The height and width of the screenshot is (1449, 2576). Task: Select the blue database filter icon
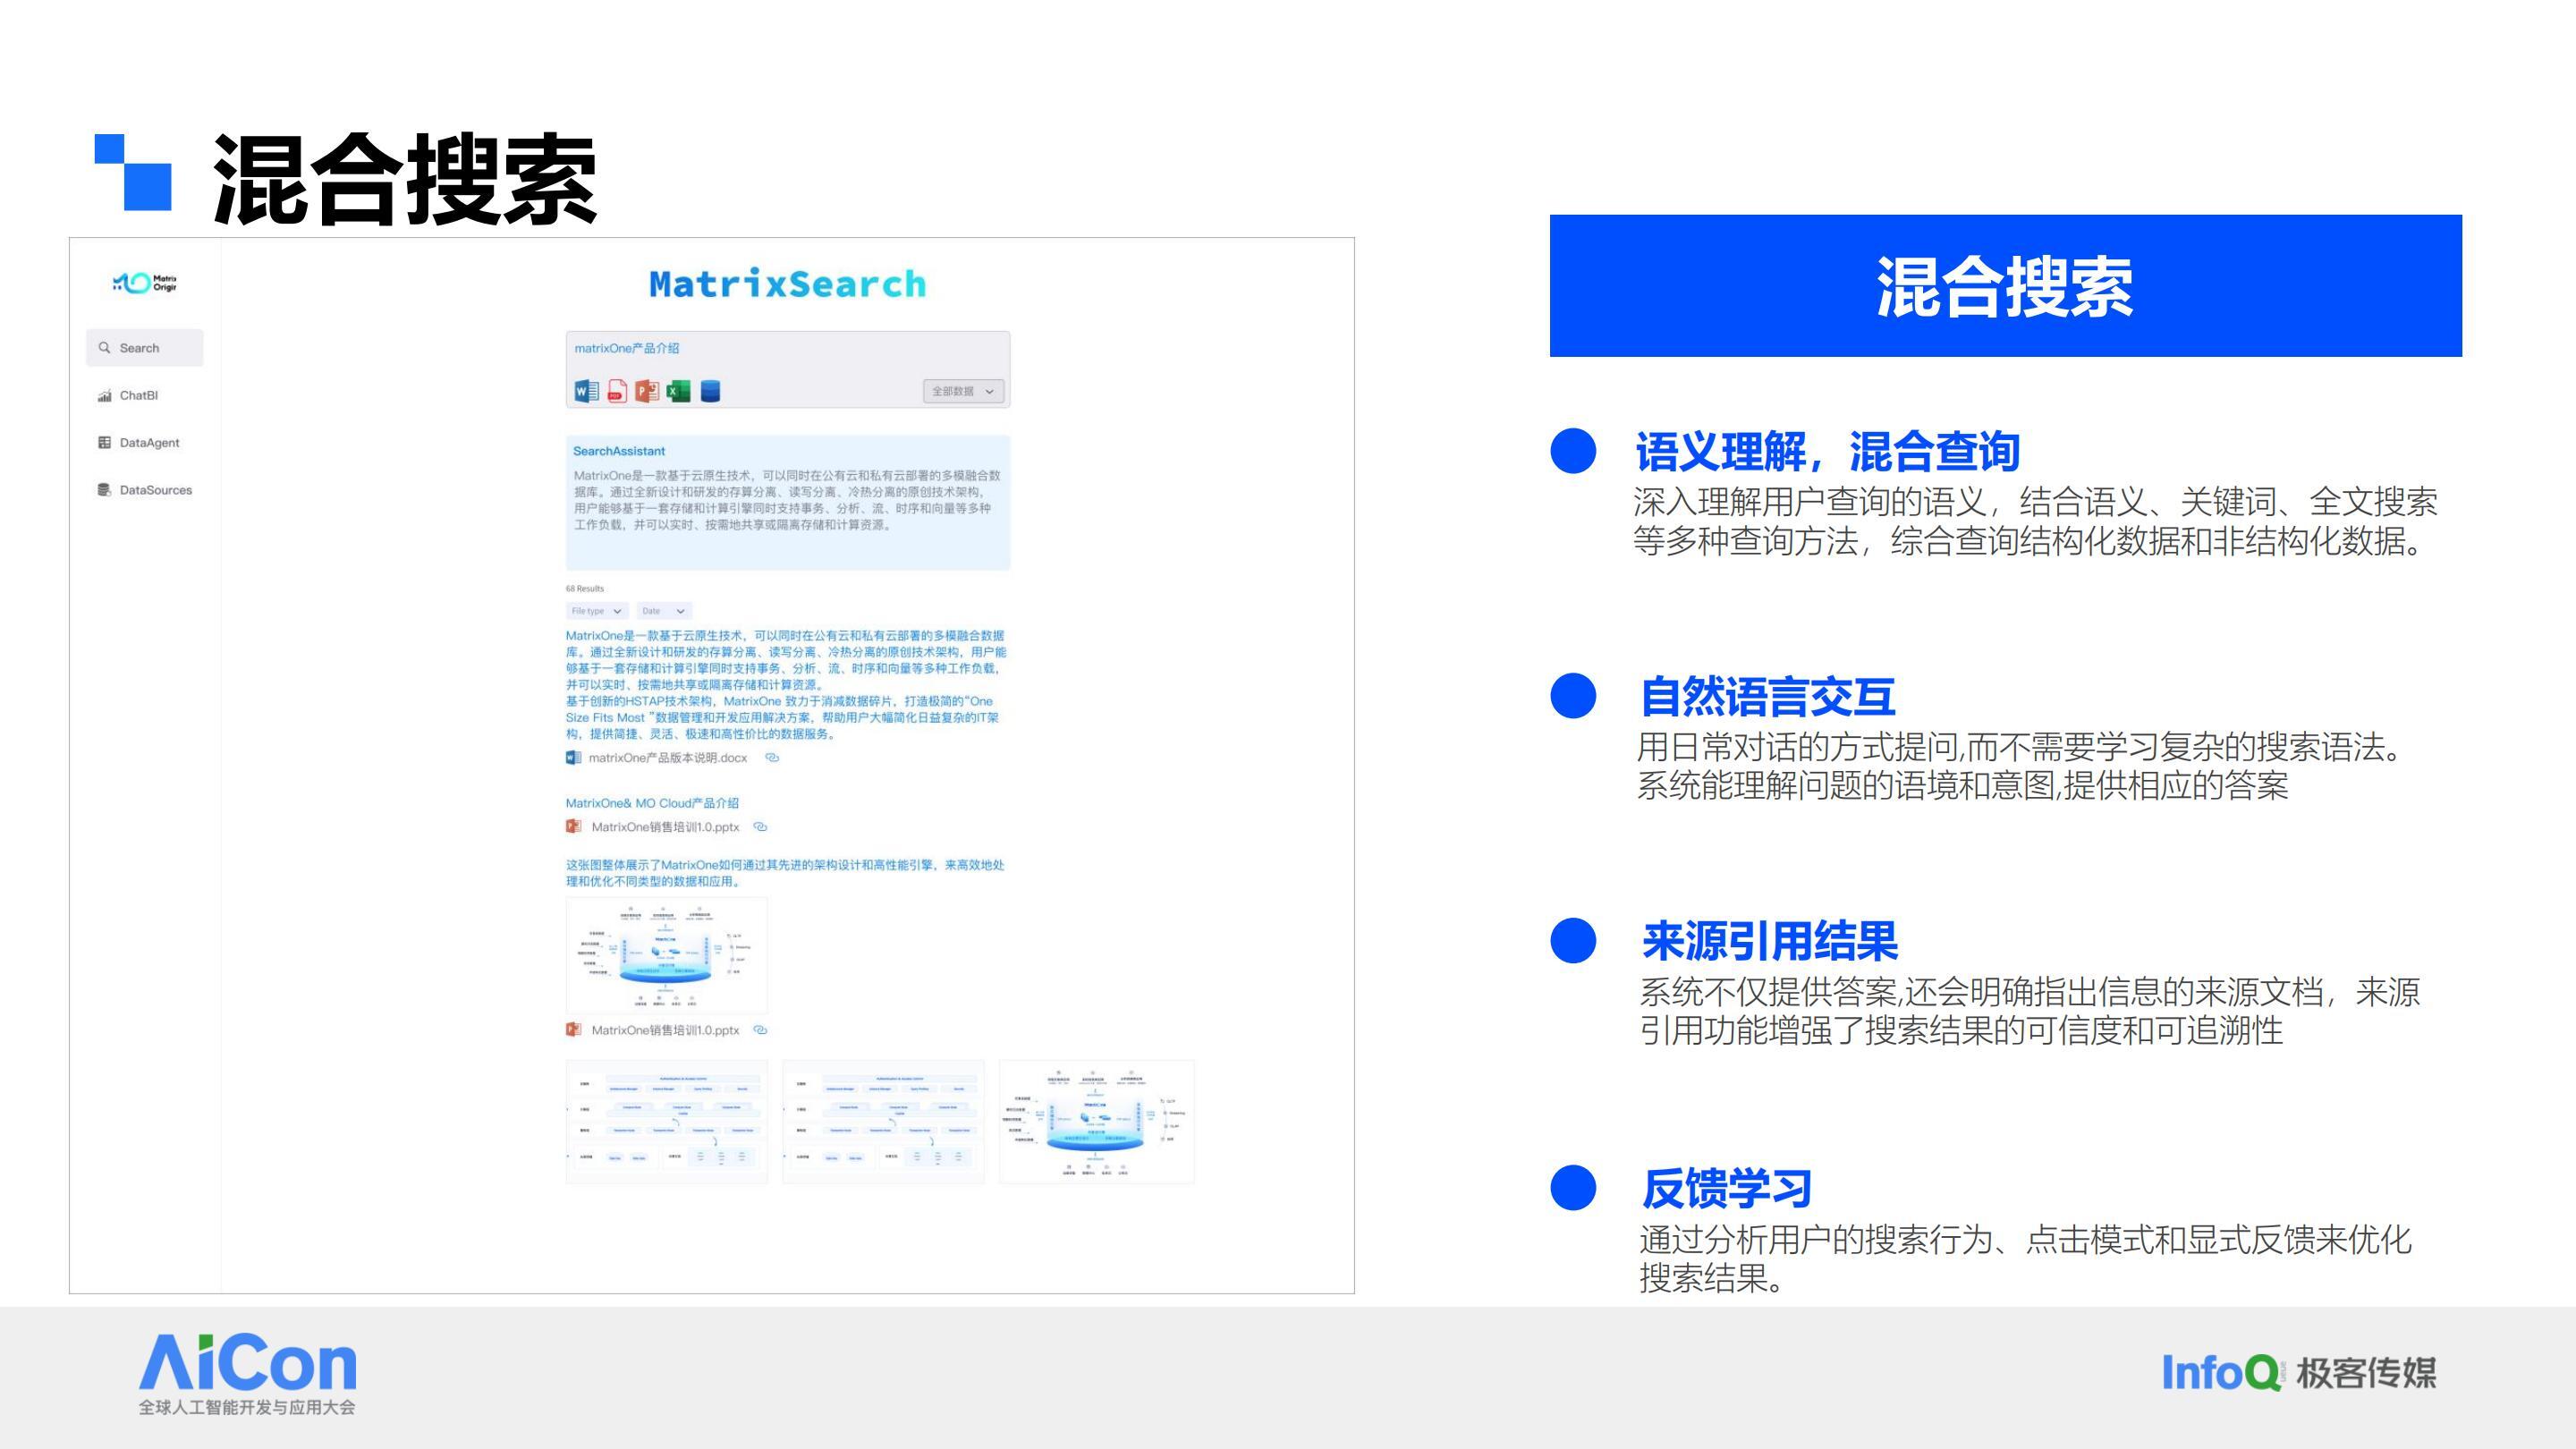(710, 391)
